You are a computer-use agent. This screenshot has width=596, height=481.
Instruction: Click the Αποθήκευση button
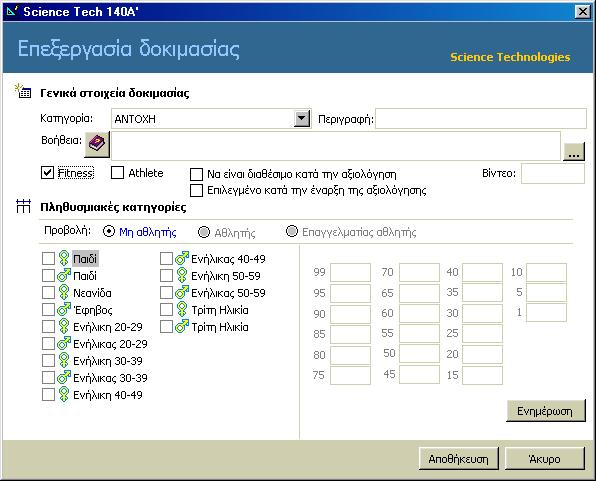coord(458,459)
